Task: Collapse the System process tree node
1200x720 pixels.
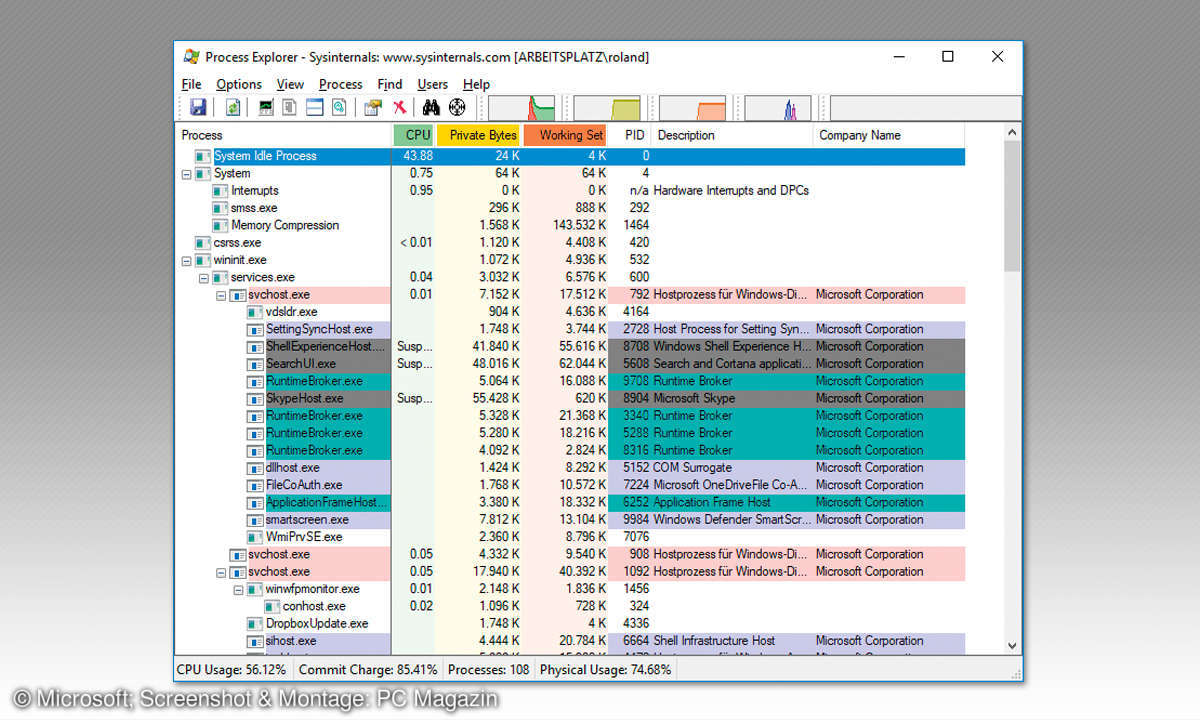Action: [186, 174]
